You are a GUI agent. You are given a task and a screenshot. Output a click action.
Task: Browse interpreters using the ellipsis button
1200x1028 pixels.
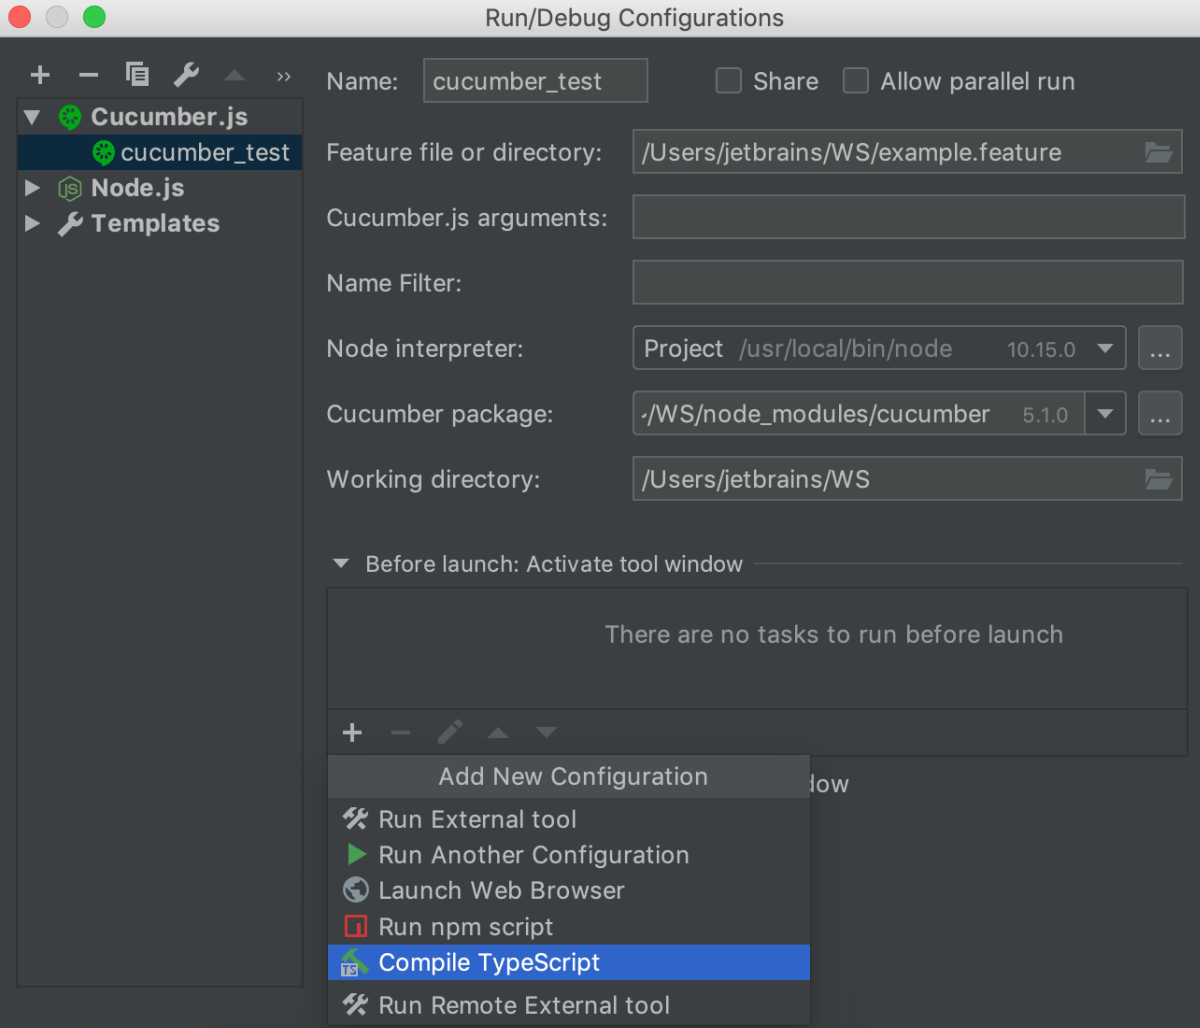point(1160,348)
